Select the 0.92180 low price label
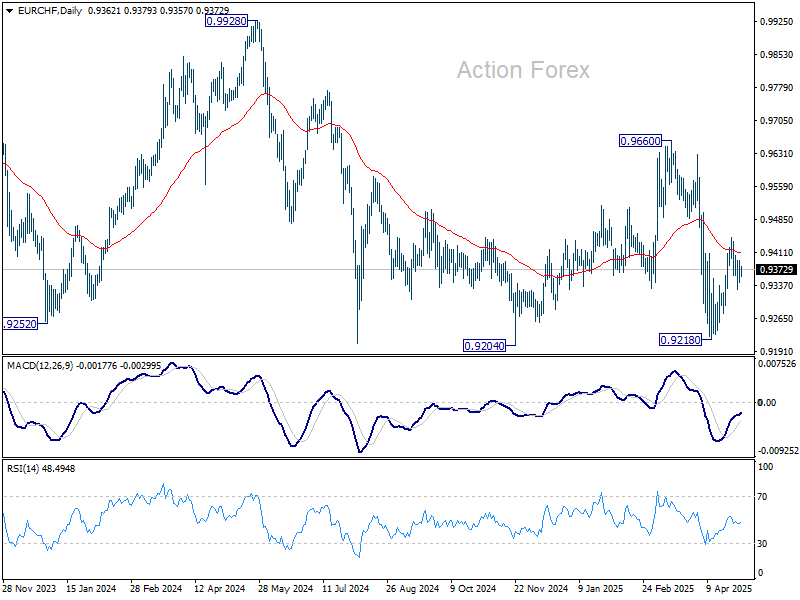Viewport: 800px width, 600px height. [x=681, y=340]
